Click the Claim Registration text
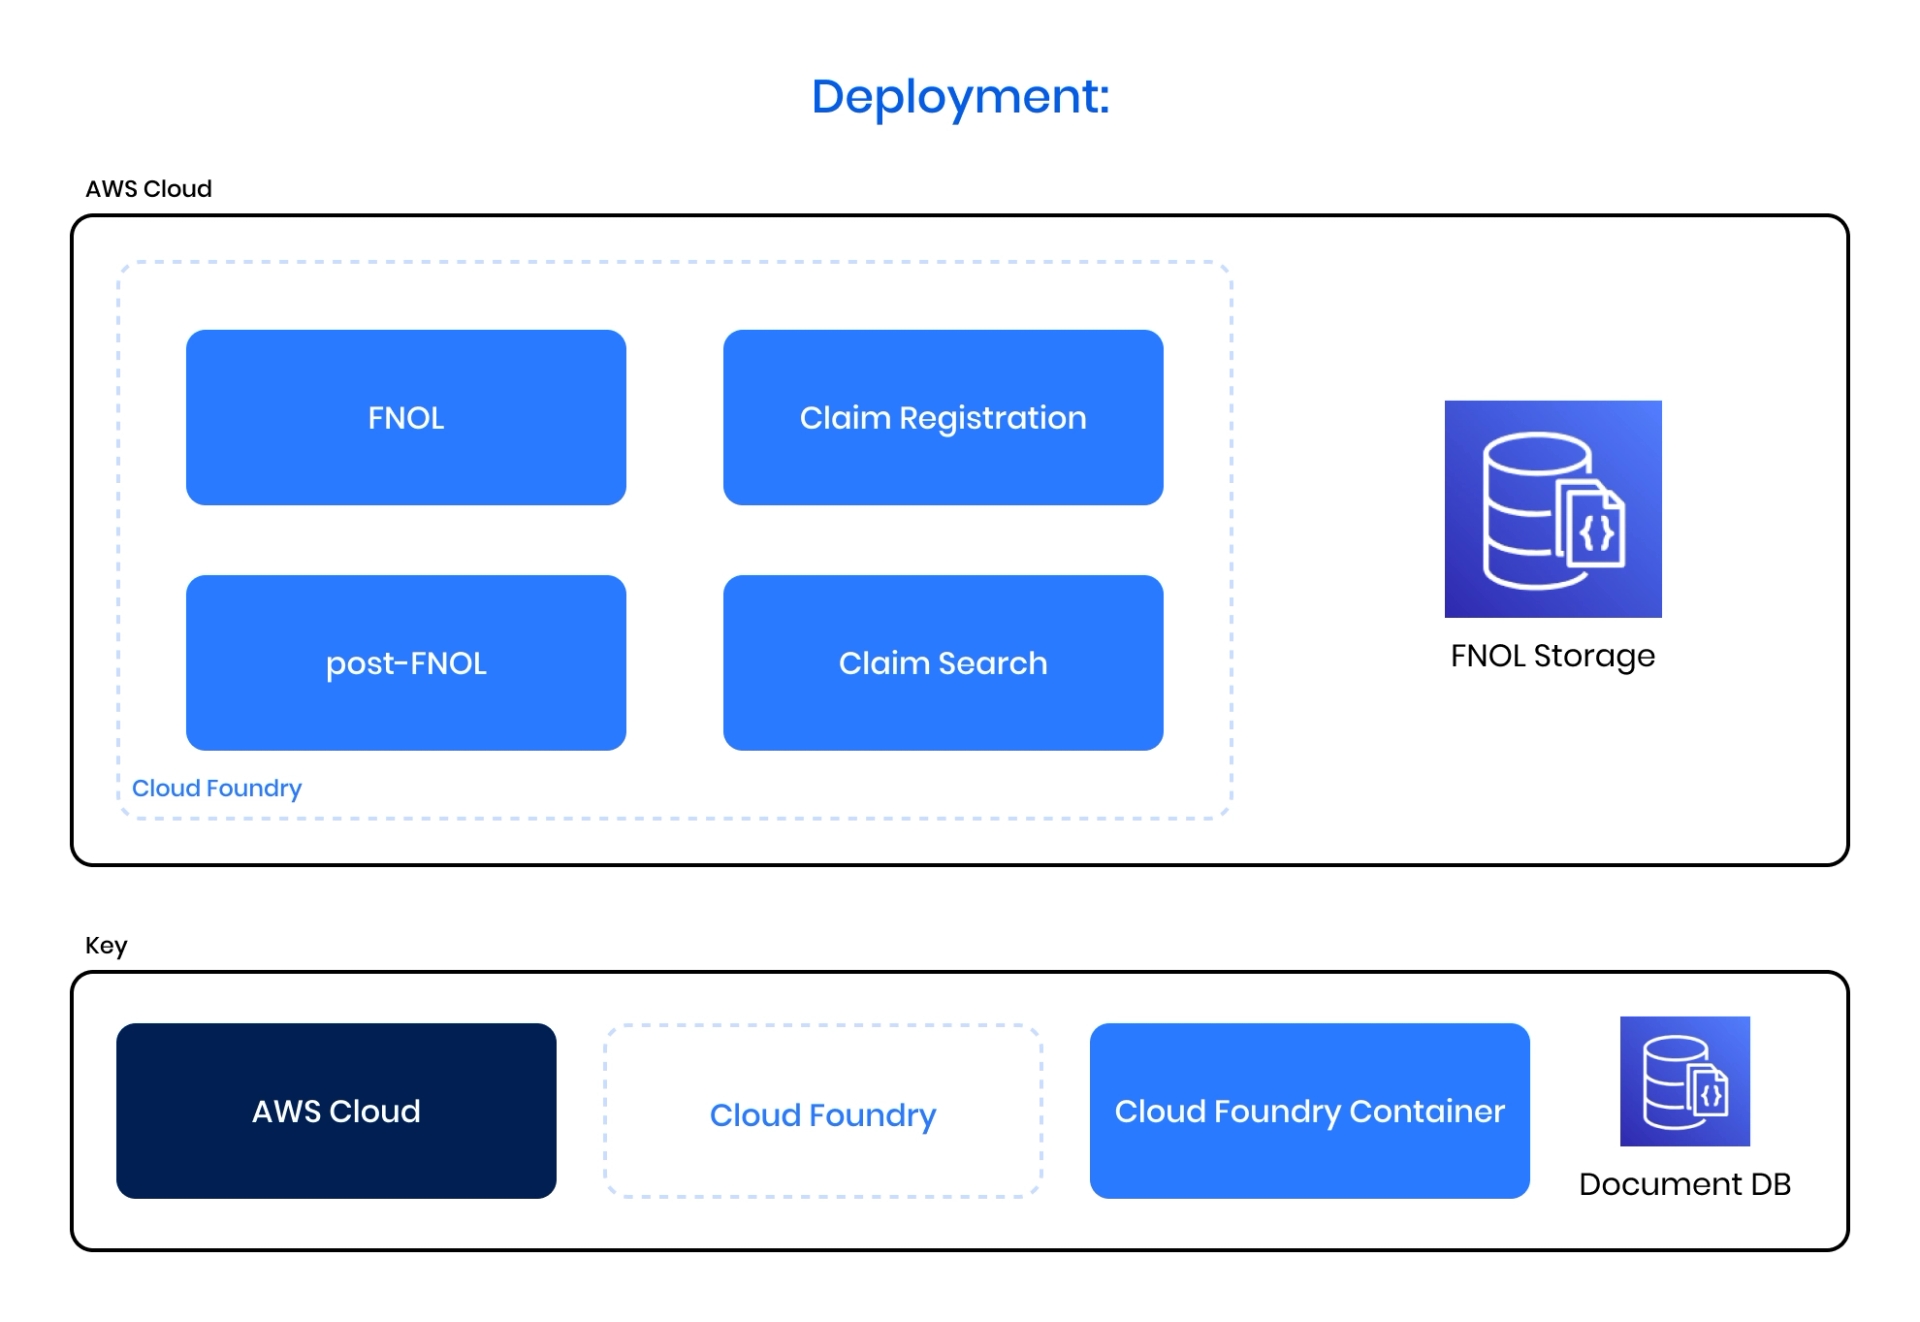The width and height of the screenshot is (1920, 1322). click(942, 418)
